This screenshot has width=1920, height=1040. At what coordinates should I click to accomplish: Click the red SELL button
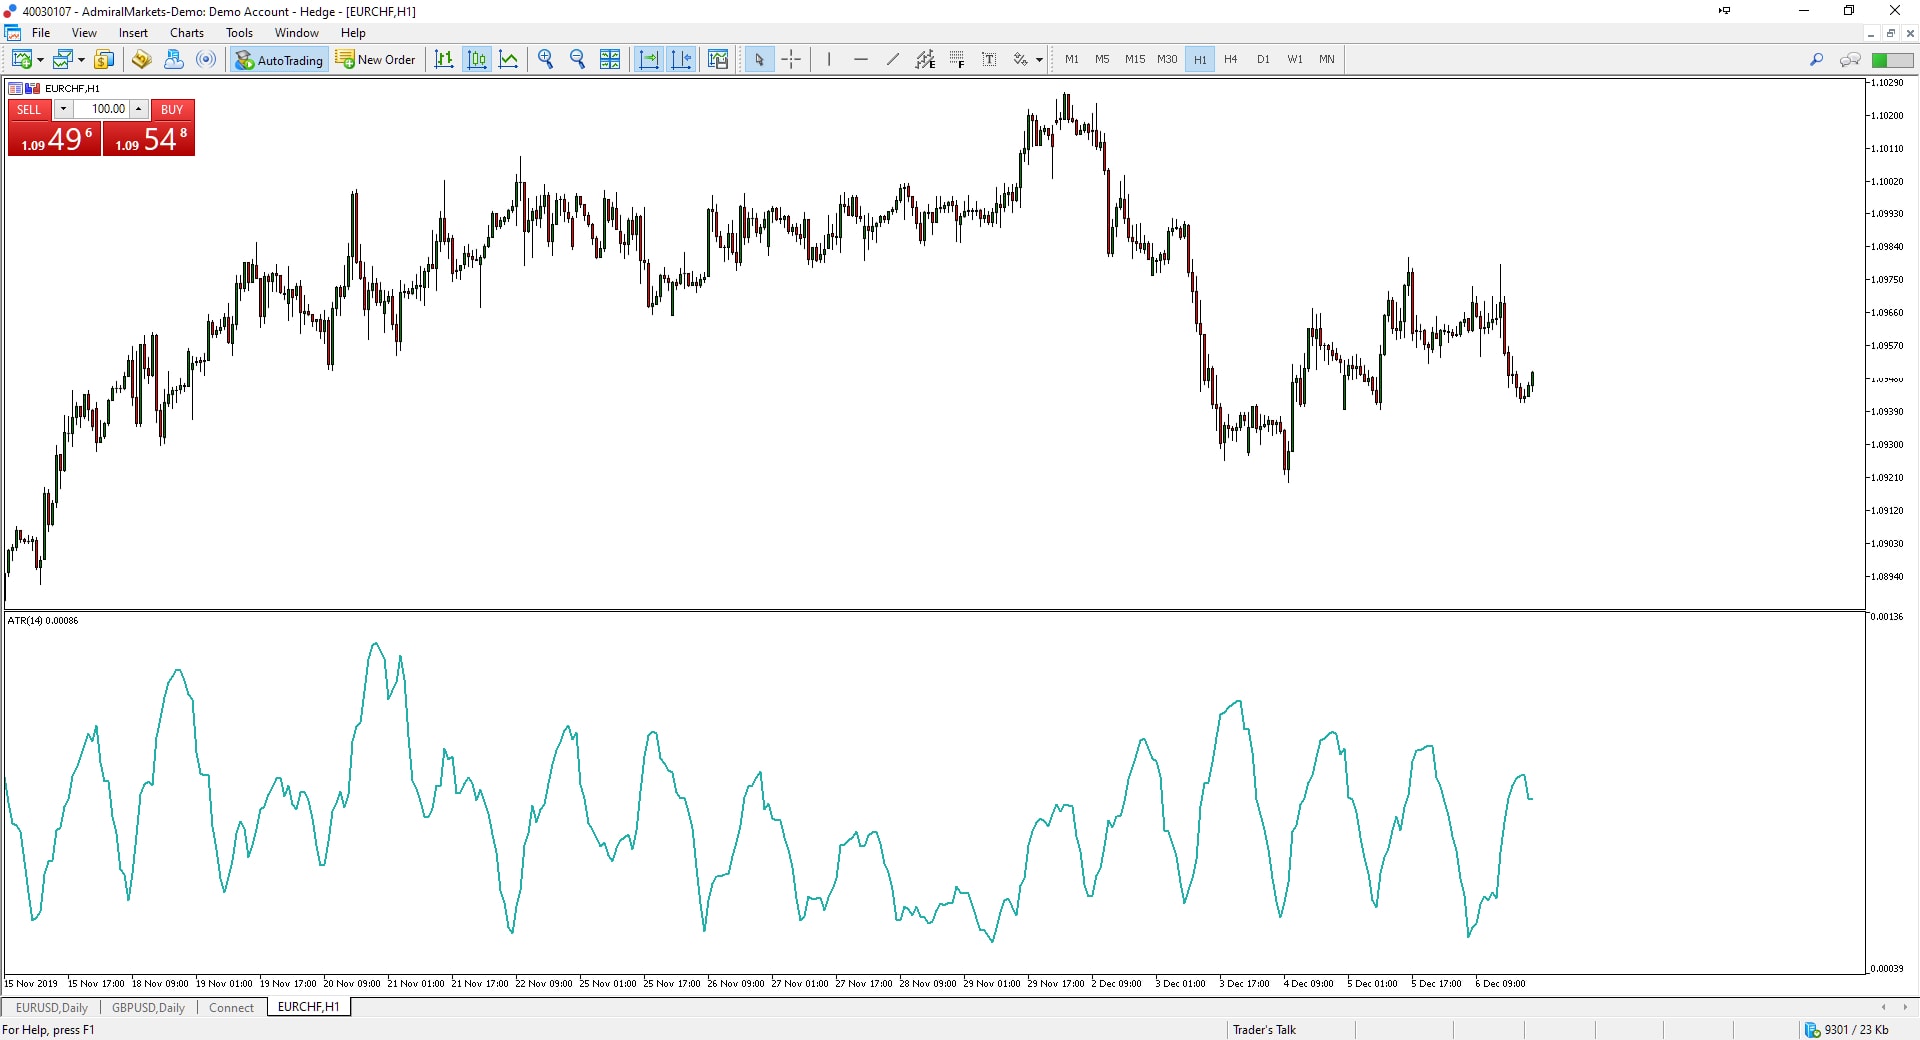(29, 110)
